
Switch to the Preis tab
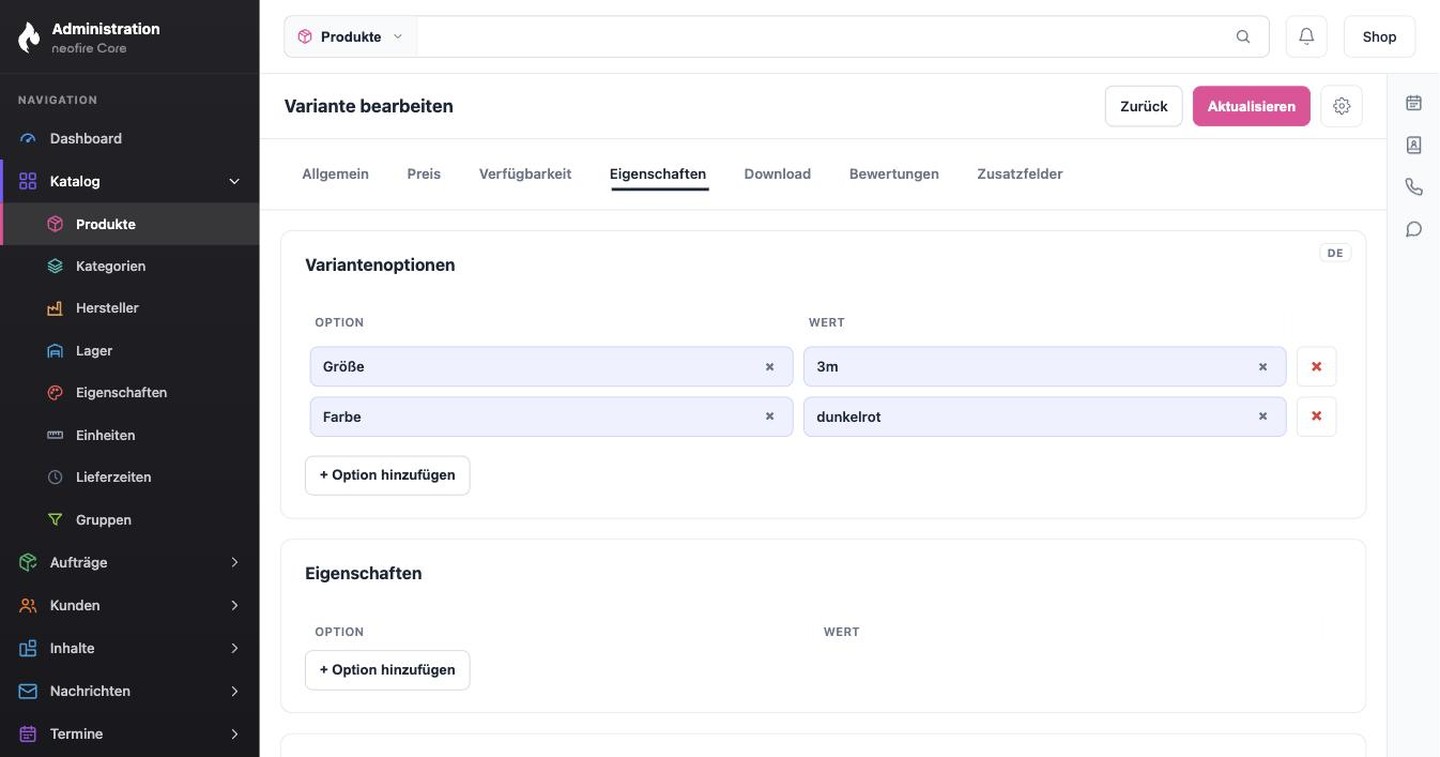pyautogui.click(x=424, y=174)
